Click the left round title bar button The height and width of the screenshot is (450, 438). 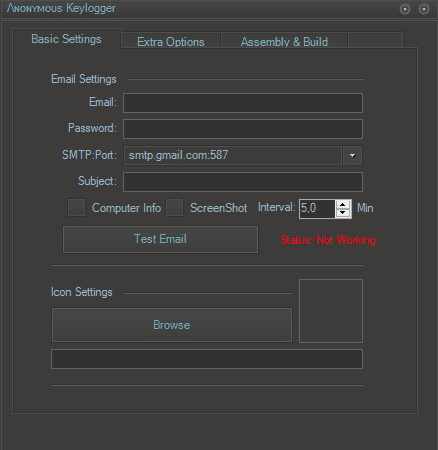pos(405,9)
